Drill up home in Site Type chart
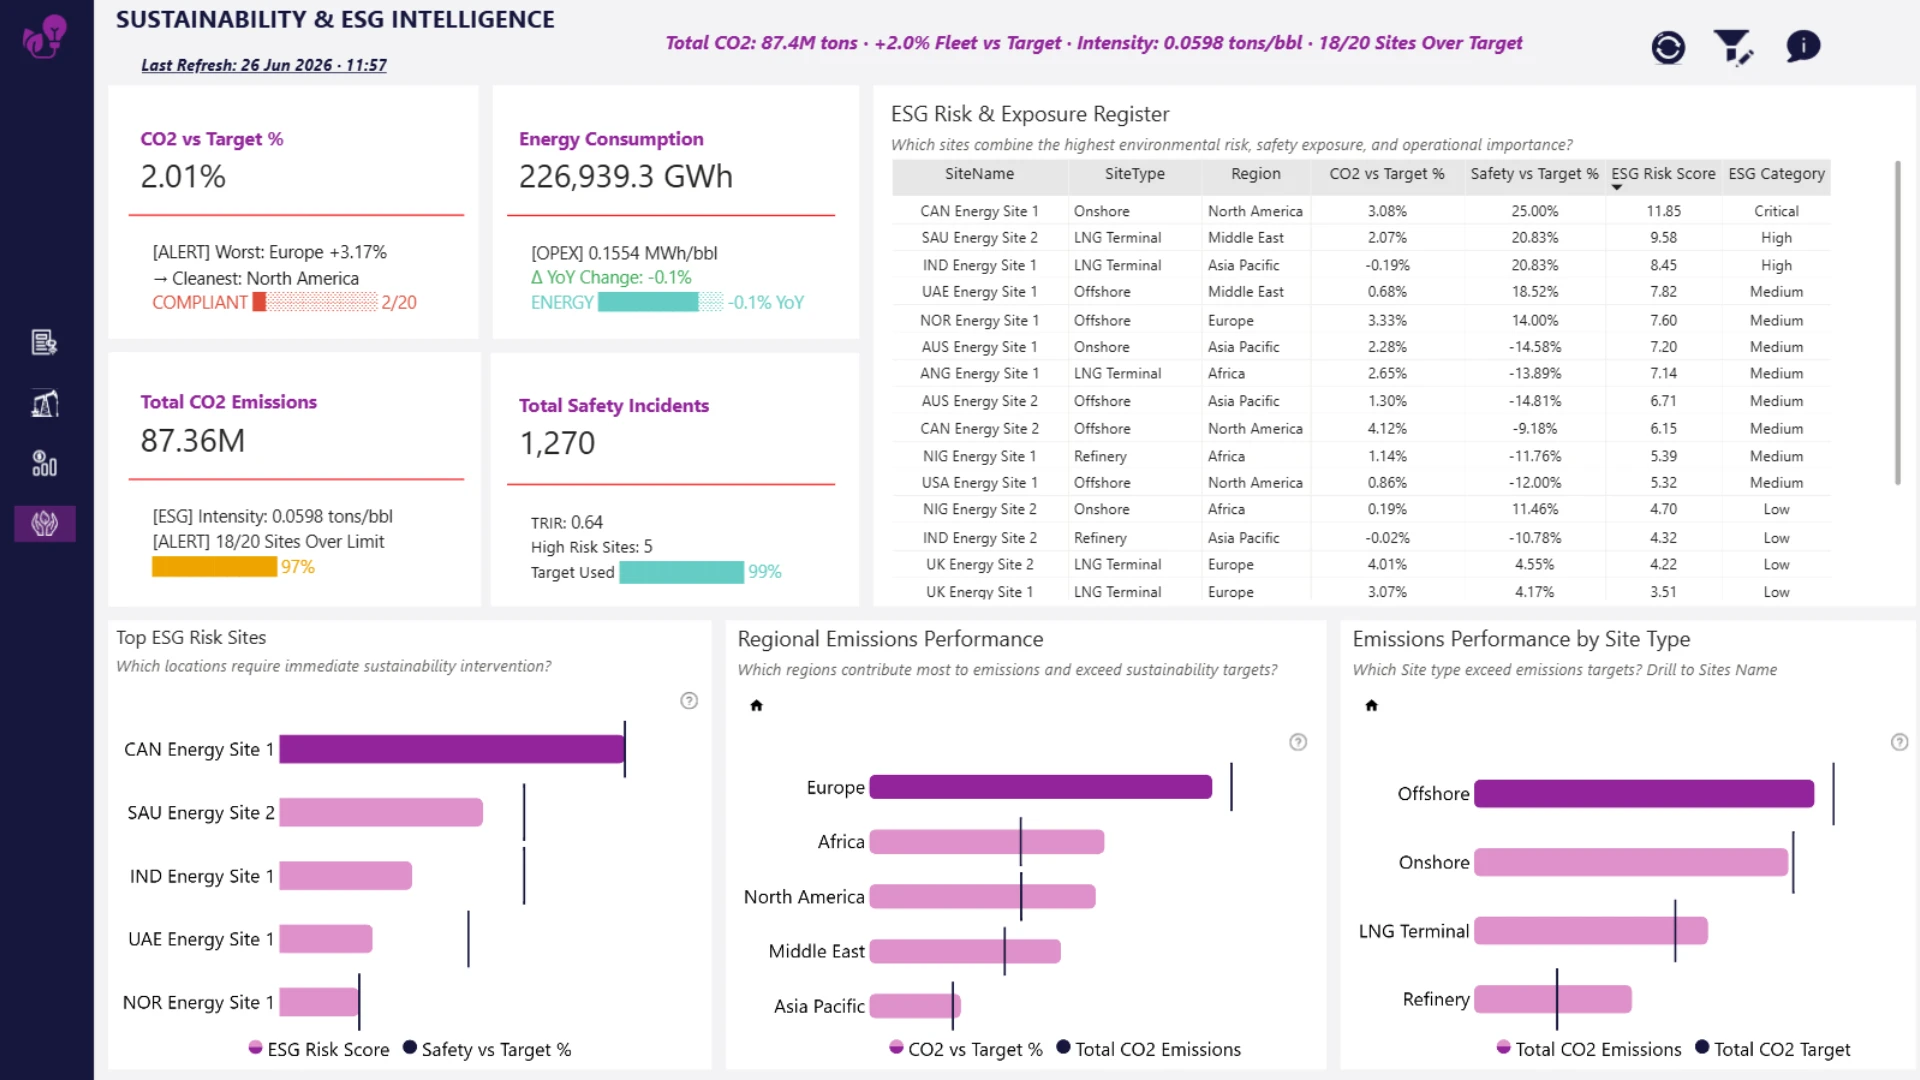 click(x=1371, y=706)
